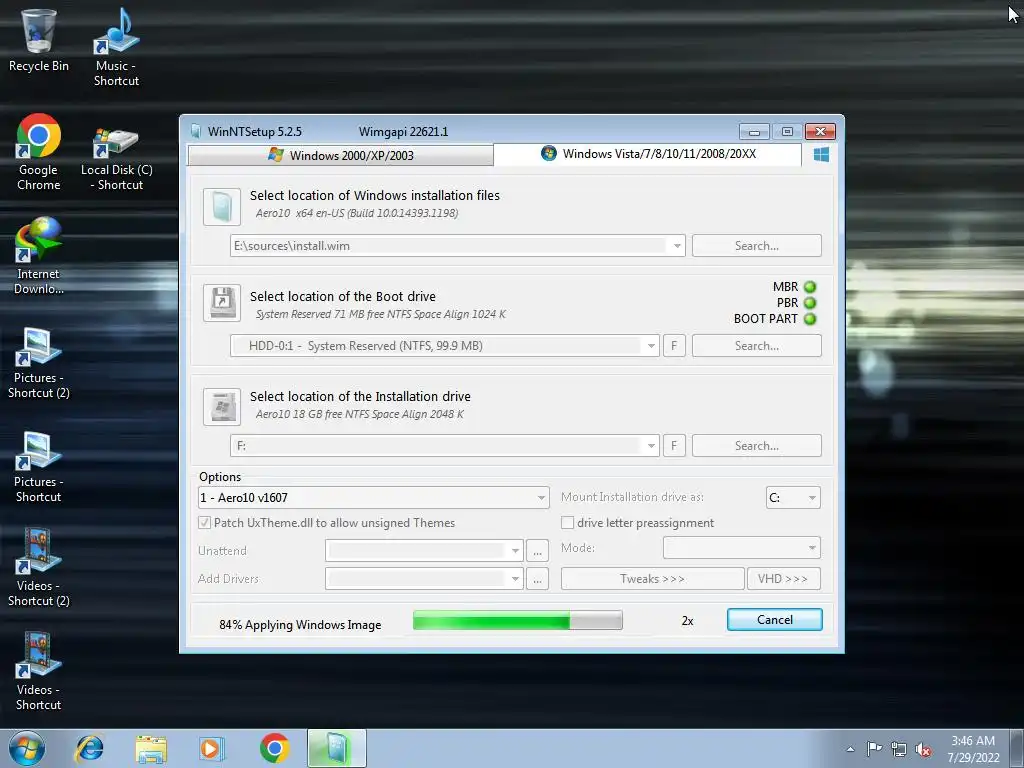Minimize the WinNTSetup window
This screenshot has width=1024, height=768.
click(x=754, y=132)
